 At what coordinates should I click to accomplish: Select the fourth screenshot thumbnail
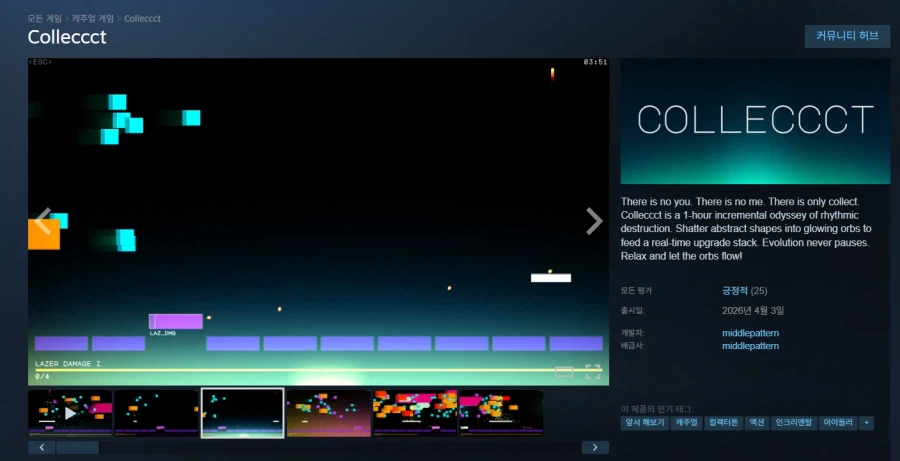pos(329,413)
